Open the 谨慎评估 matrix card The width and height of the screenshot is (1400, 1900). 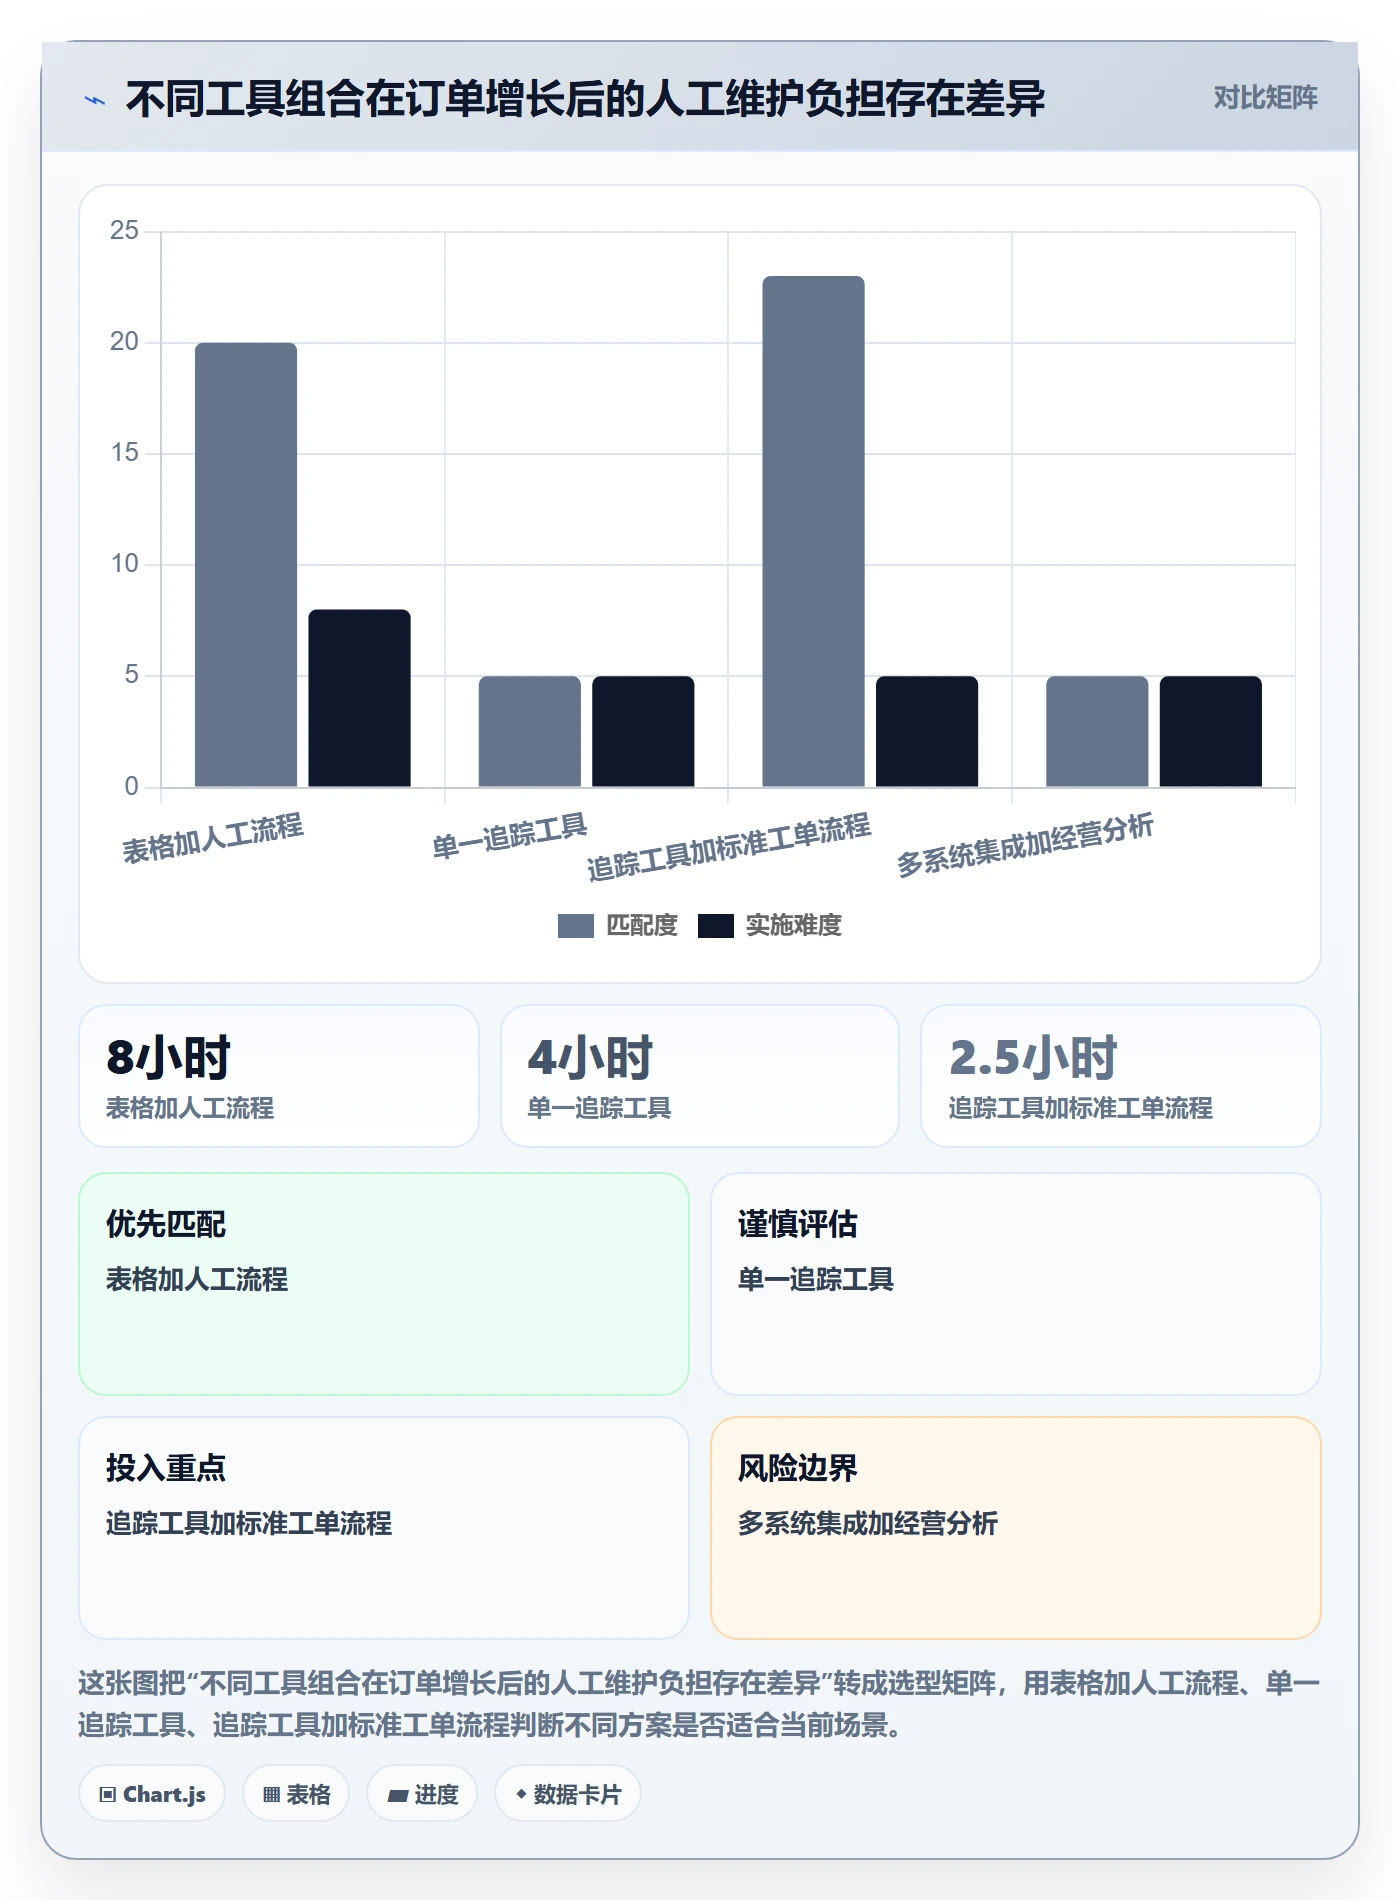point(1016,1284)
